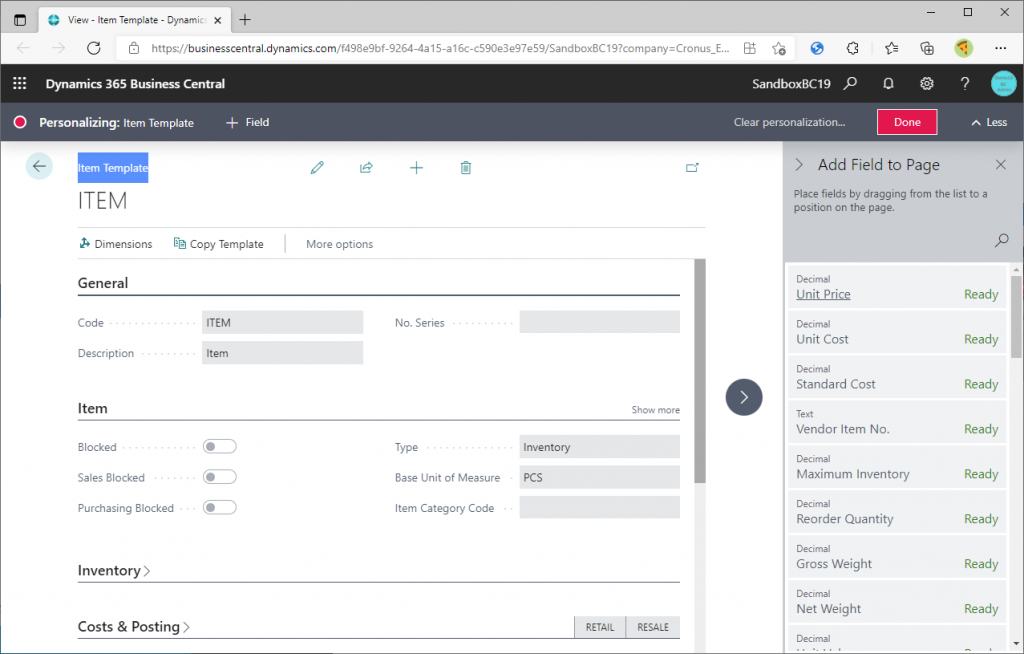The width and height of the screenshot is (1024, 654).
Task: Click the back arrow on the Item Template page
Action: point(39,166)
